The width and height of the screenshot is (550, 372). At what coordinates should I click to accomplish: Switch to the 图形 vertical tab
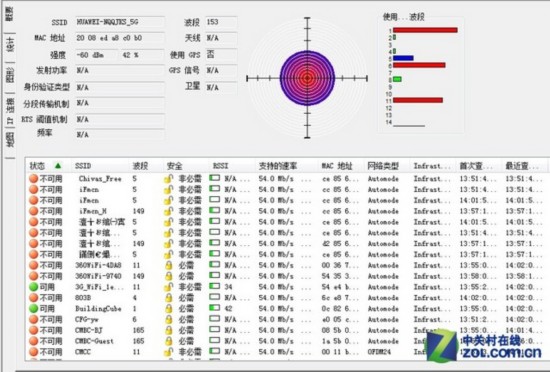pyautogui.click(x=10, y=75)
